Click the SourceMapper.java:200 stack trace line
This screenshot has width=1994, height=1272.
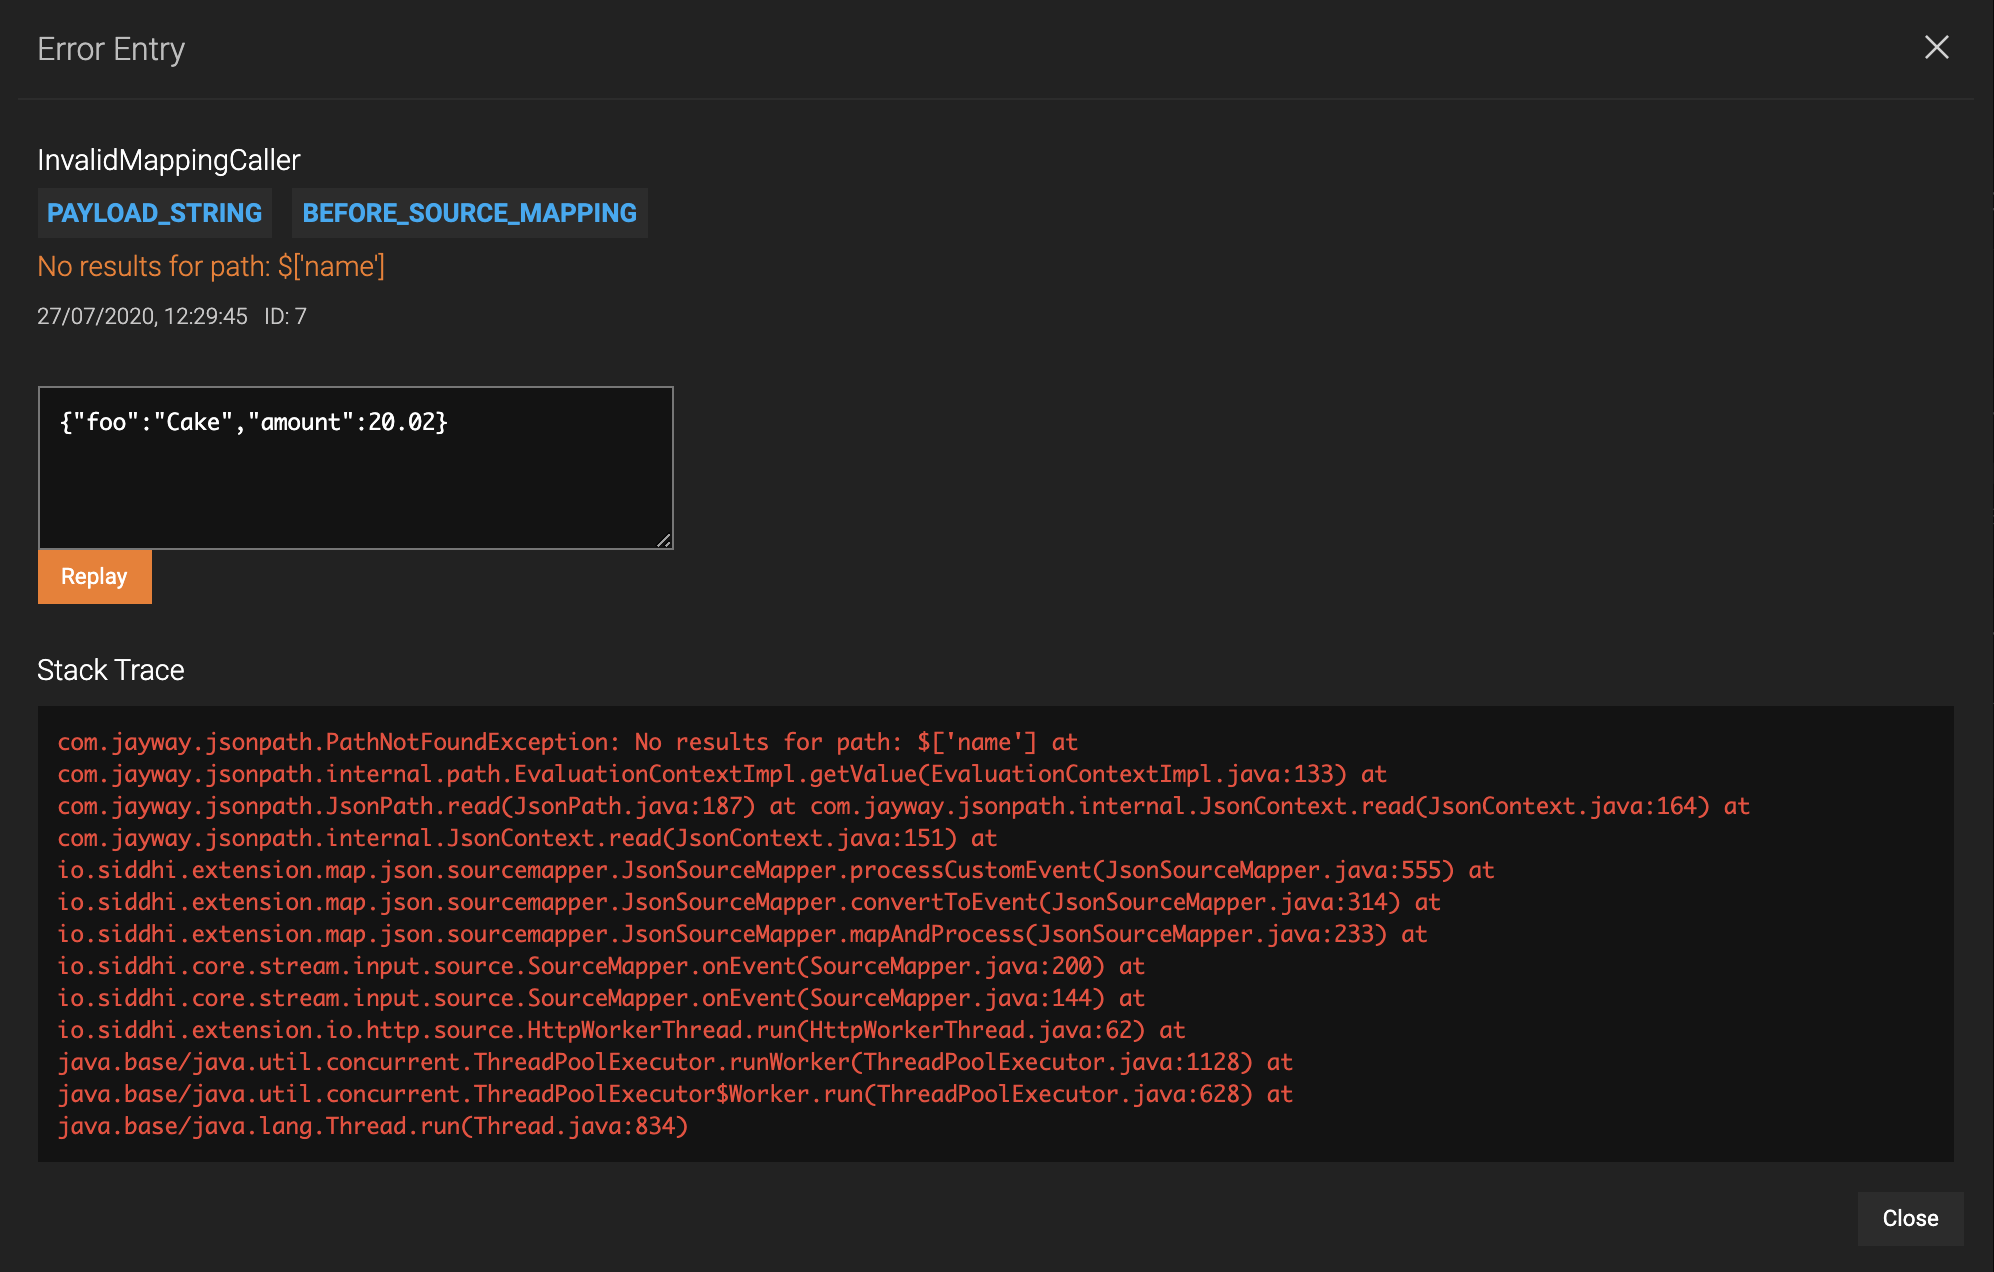point(601,966)
